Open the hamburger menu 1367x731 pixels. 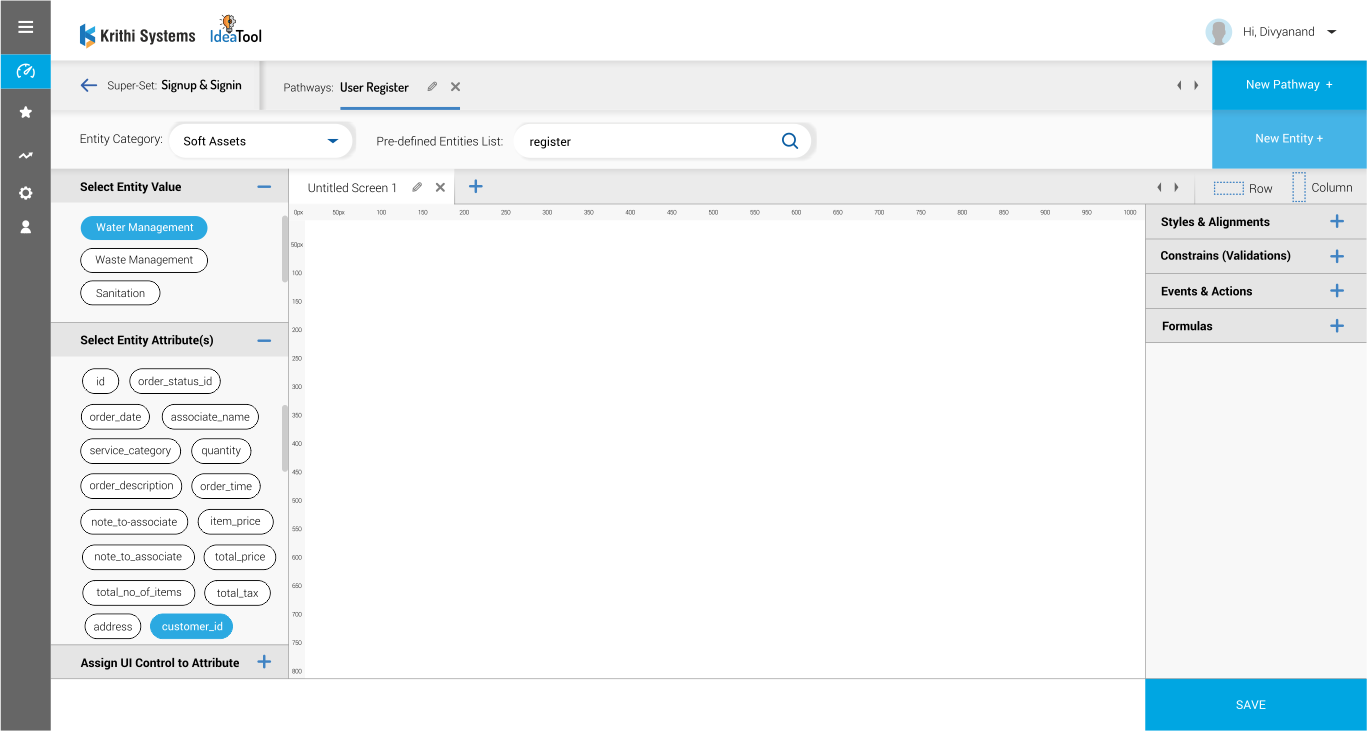click(x=26, y=27)
